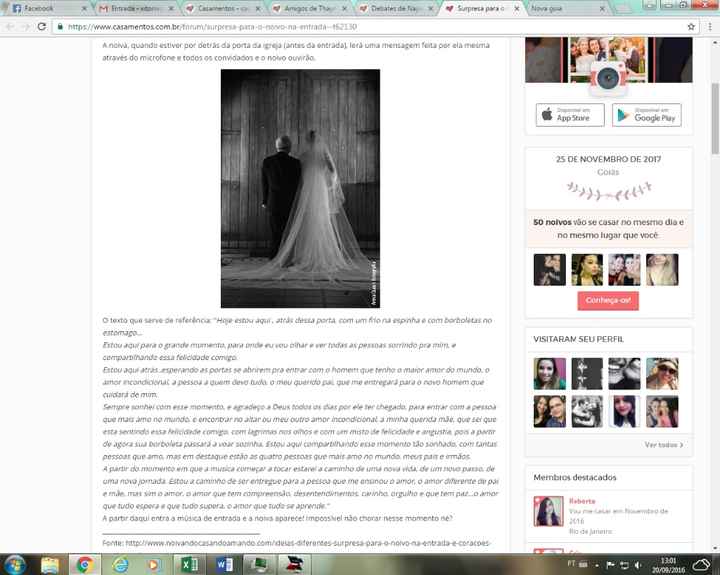This screenshot has height=575, width=720.
Task: Open fourth noivos profile thumbnail
Action: (662, 270)
